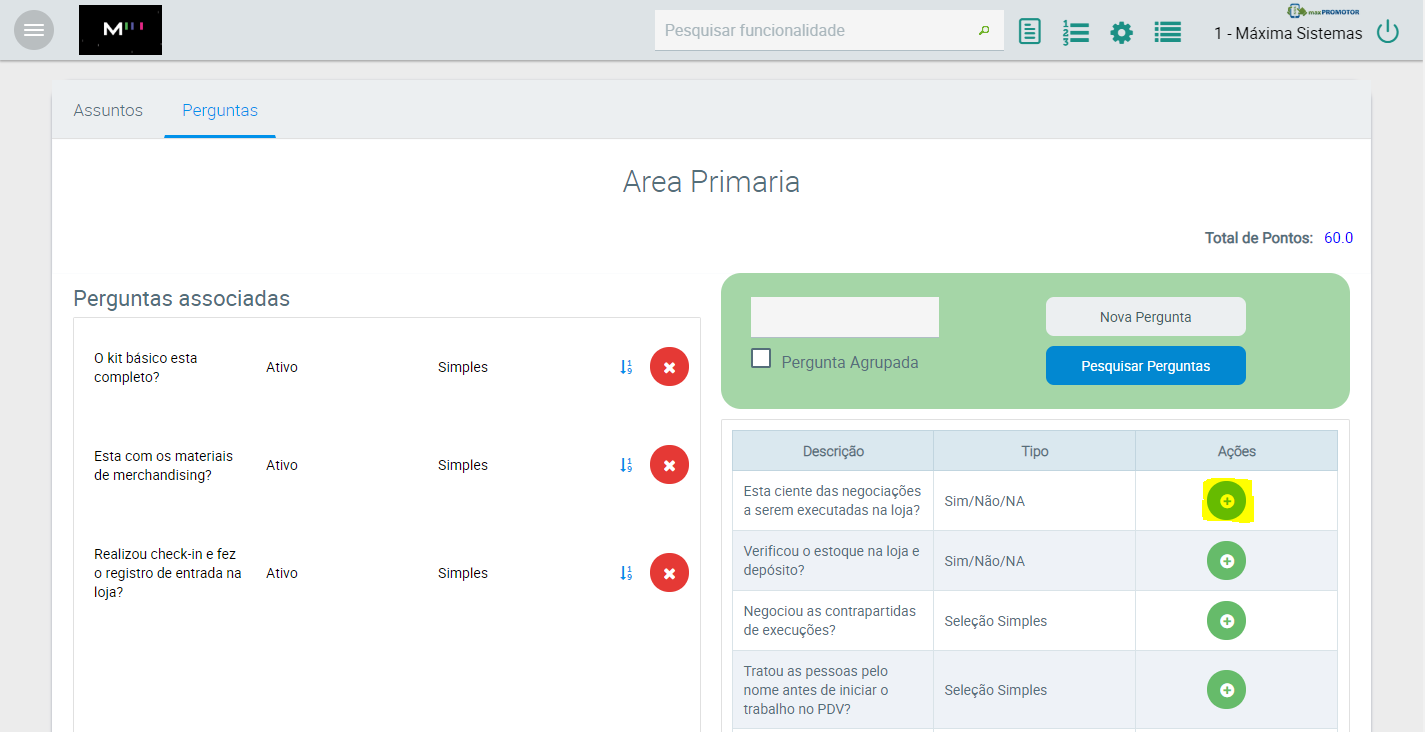Click the Pesquisar Perguntas button
Viewport: 1425px width, 732px height.
coord(1146,366)
